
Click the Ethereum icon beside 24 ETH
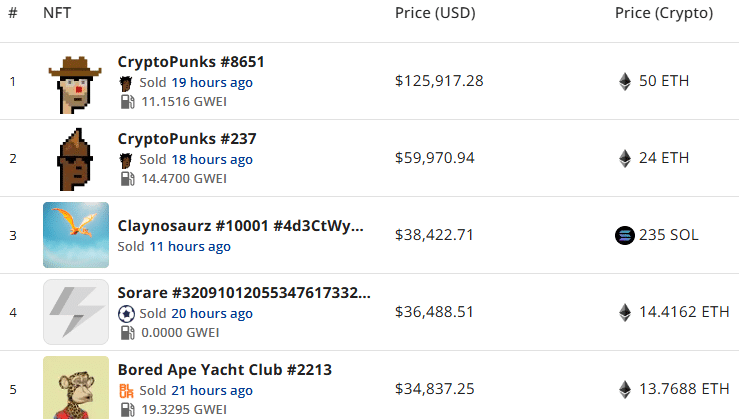[625, 158]
